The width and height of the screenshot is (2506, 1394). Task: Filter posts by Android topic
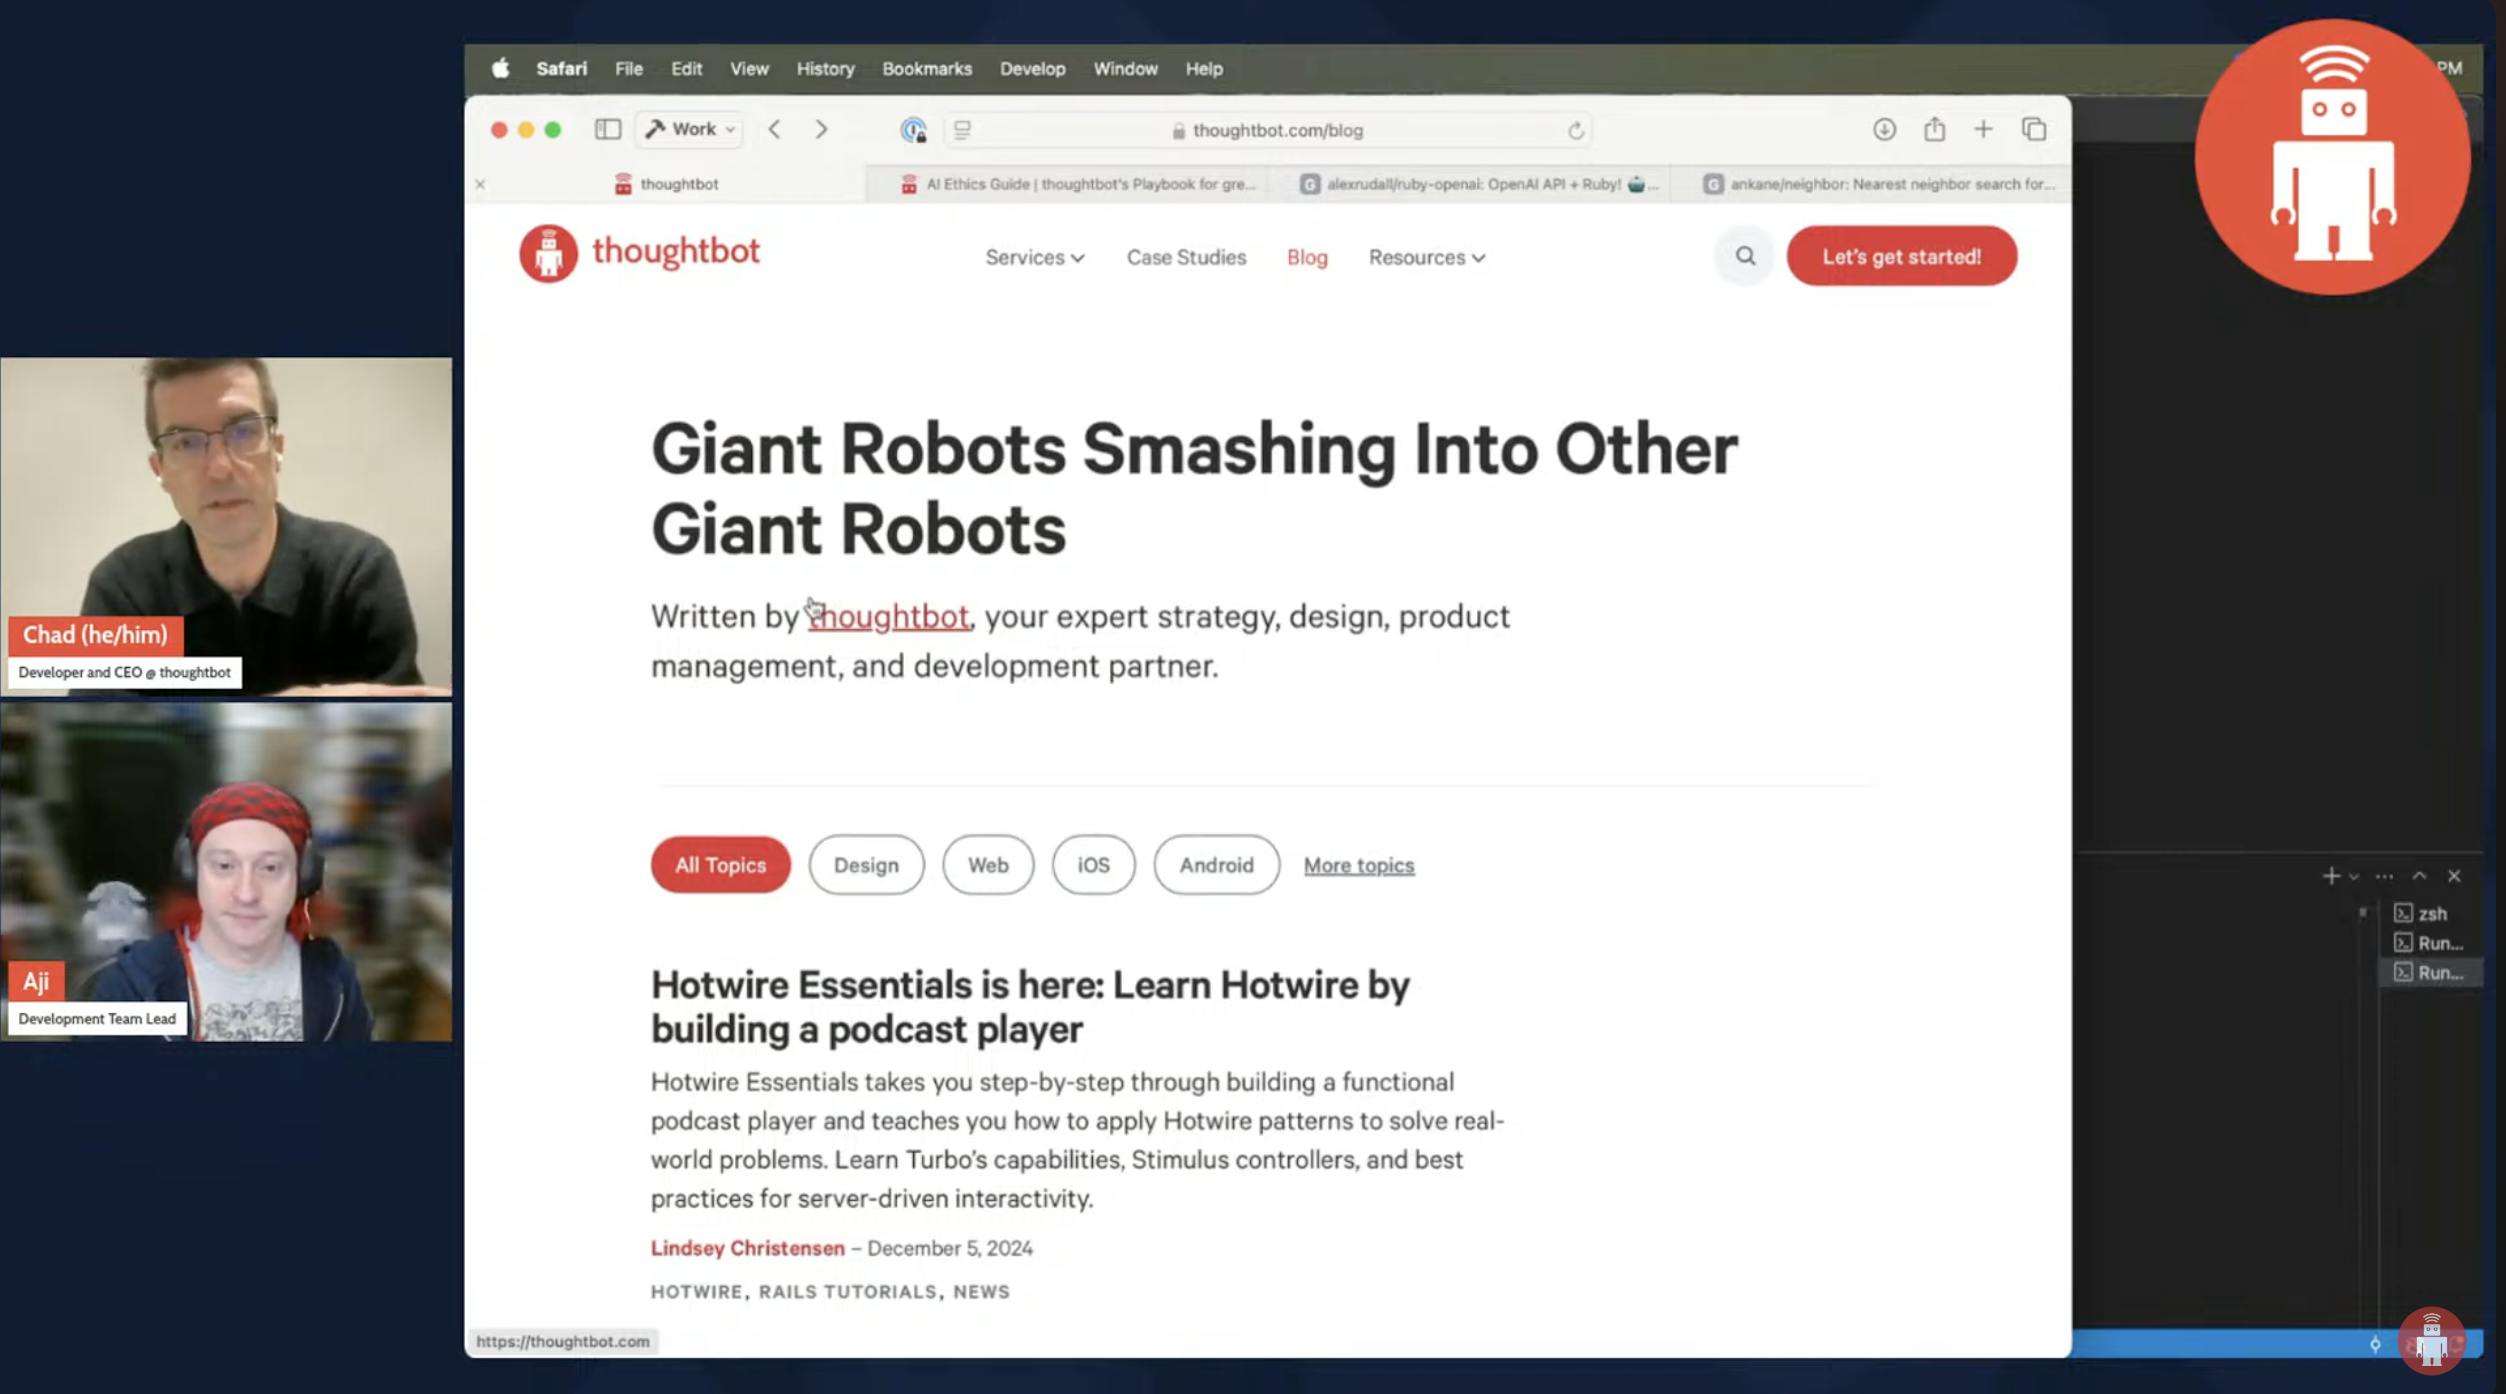tap(1216, 865)
